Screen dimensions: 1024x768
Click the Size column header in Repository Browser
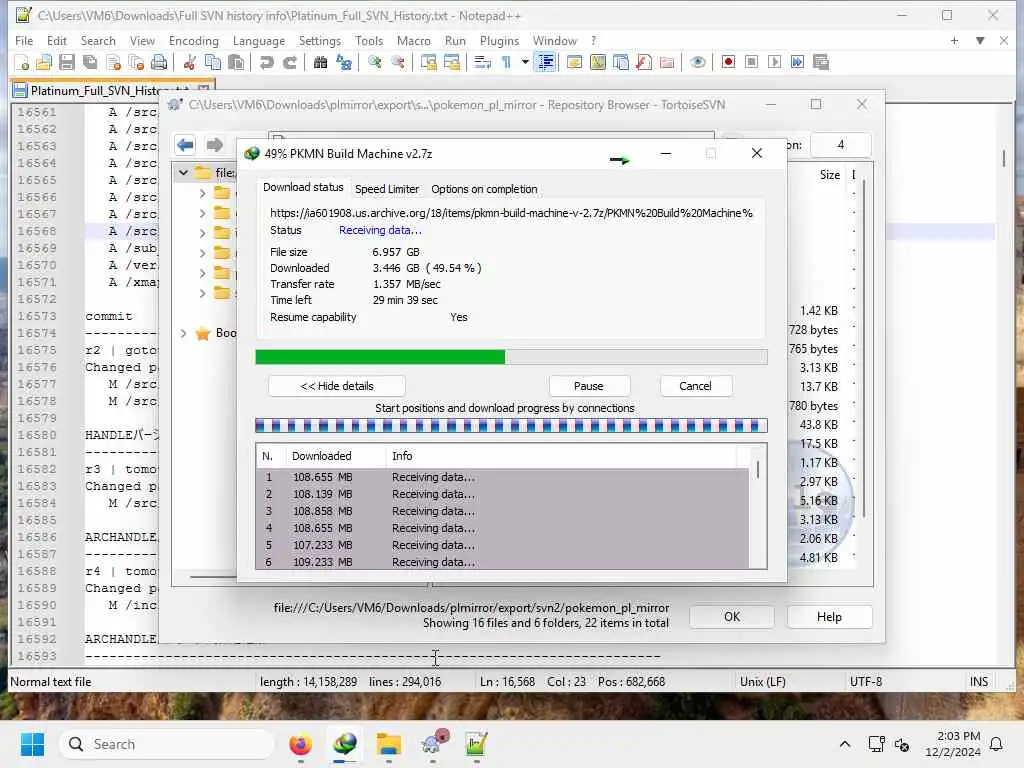coord(829,175)
